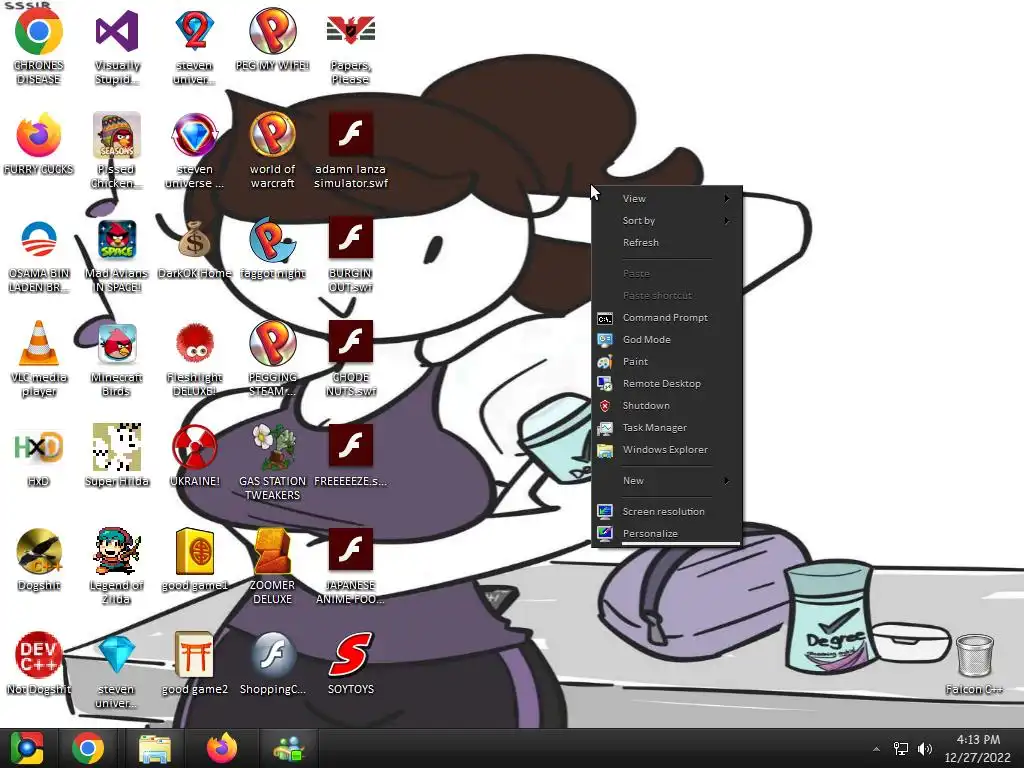Image resolution: width=1024 pixels, height=768 pixels.
Task: Show hidden system tray icons arrow
Action: point(876,749)
